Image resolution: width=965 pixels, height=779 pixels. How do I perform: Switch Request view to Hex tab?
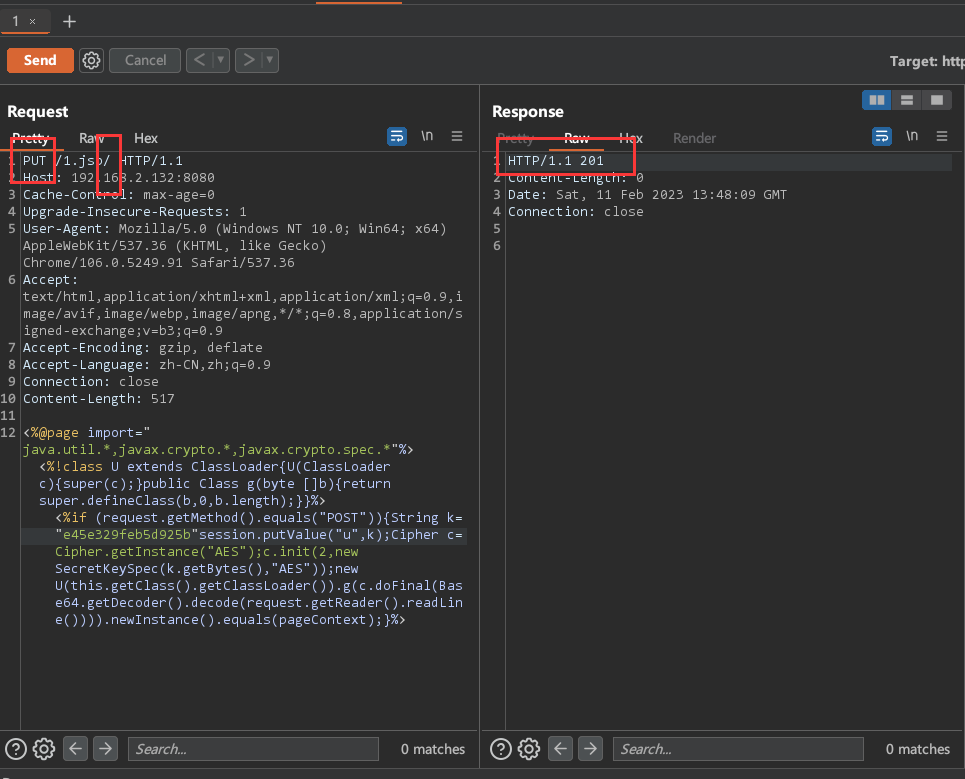click(x=146, y=138)
